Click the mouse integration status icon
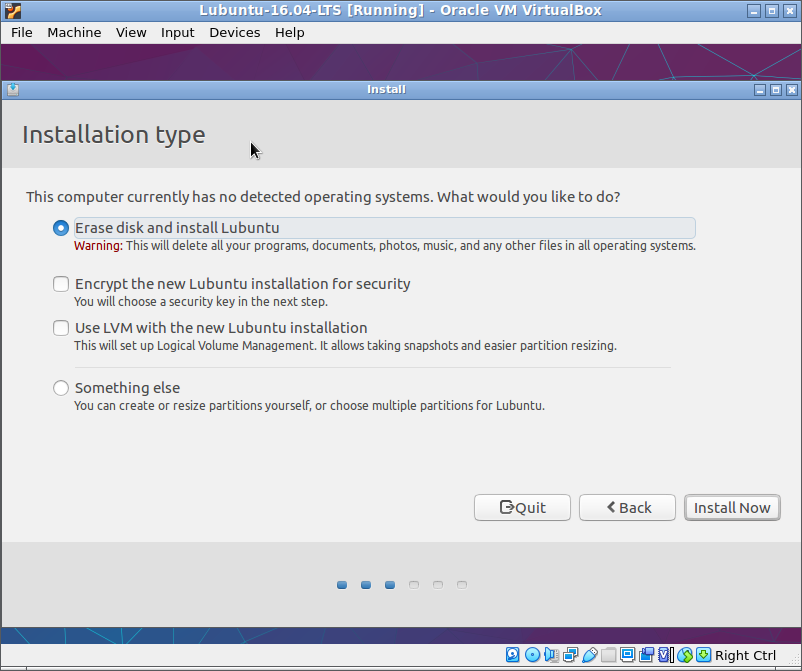Image resolution: width=802 pixels, height=671 pixels. pos(685,655)
